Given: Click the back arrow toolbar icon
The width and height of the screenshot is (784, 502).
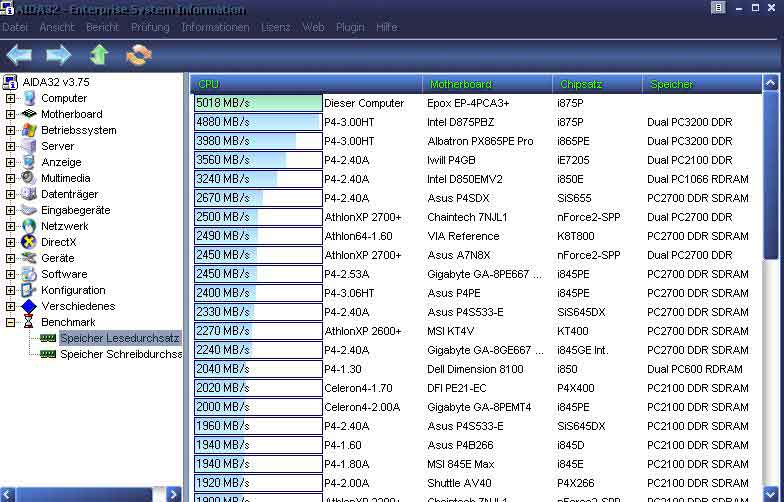Looking at the screenshot, I should (19, 54).
